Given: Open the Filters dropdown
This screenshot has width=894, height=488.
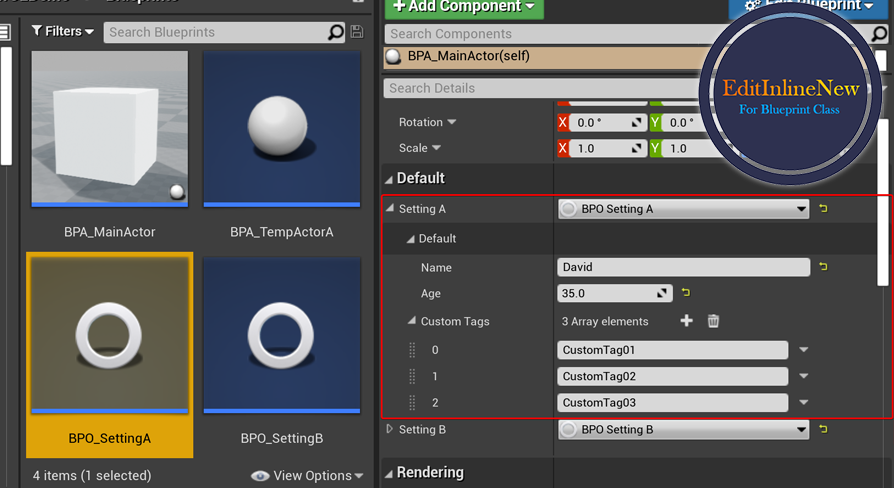Looking at the screenshot, I should tap(63, 31).
